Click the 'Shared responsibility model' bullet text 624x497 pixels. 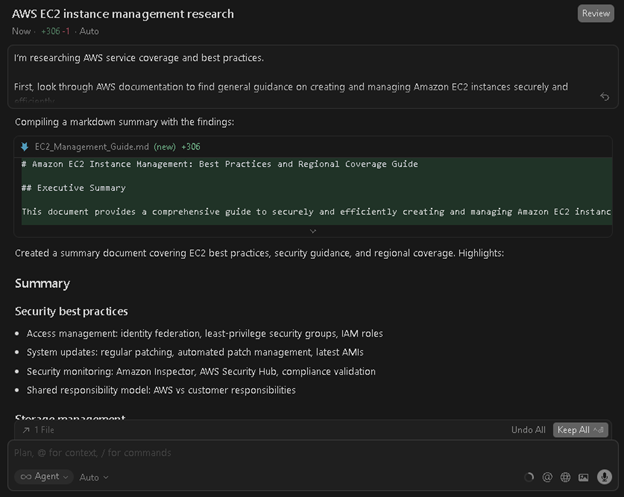pos(161,390)
